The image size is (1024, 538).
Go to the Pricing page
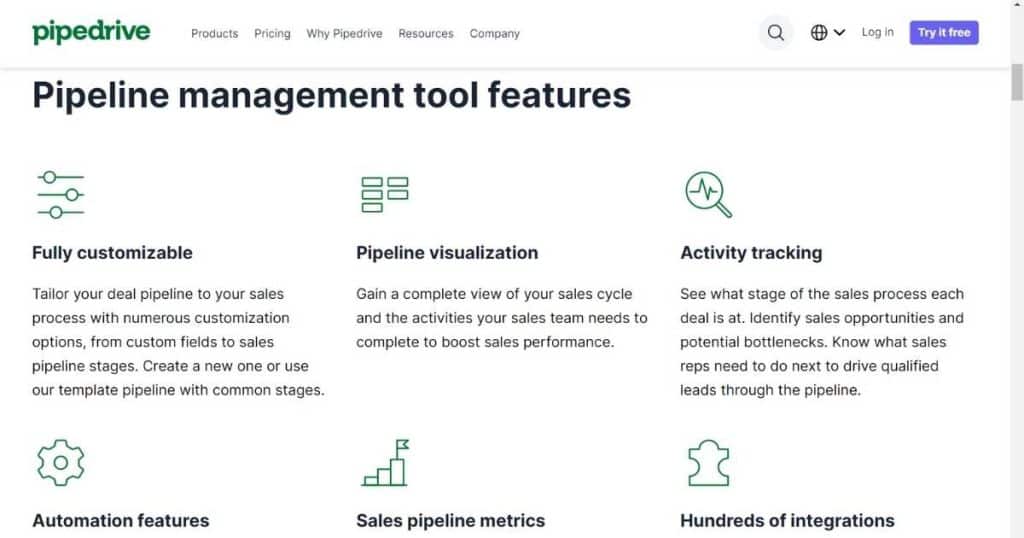272,33
